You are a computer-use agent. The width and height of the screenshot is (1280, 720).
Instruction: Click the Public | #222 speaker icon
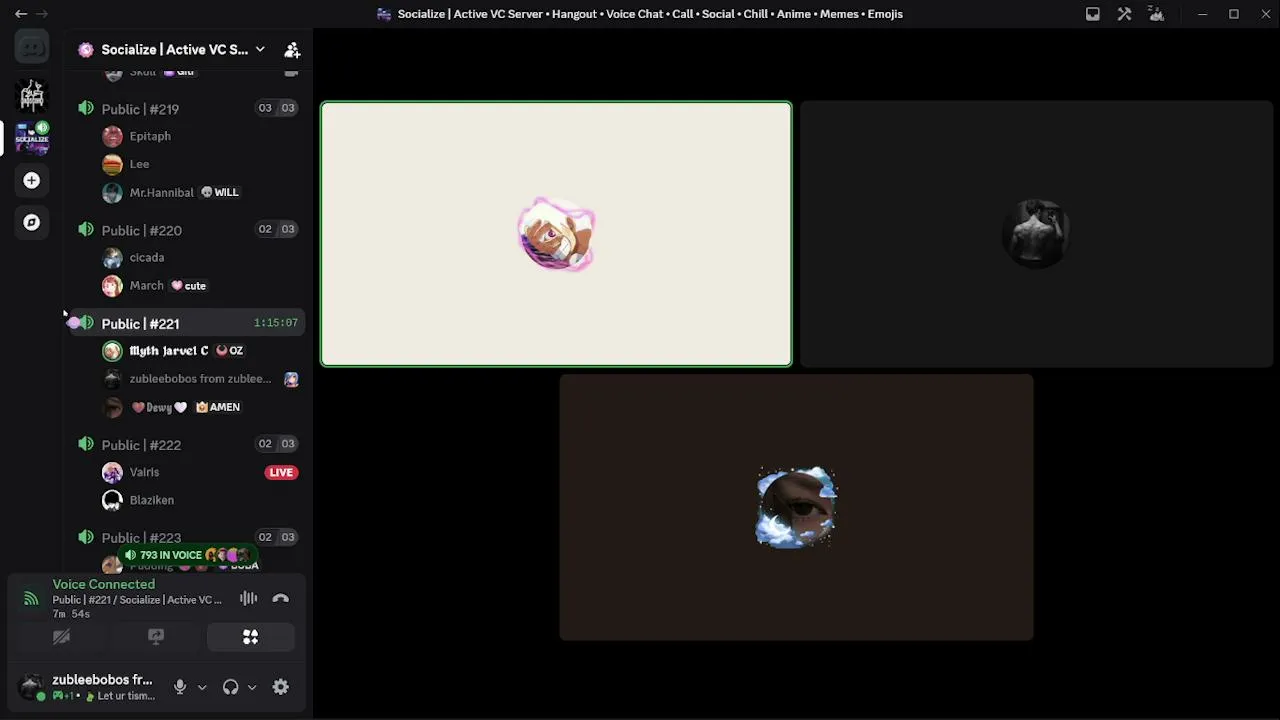pos(86,444)
